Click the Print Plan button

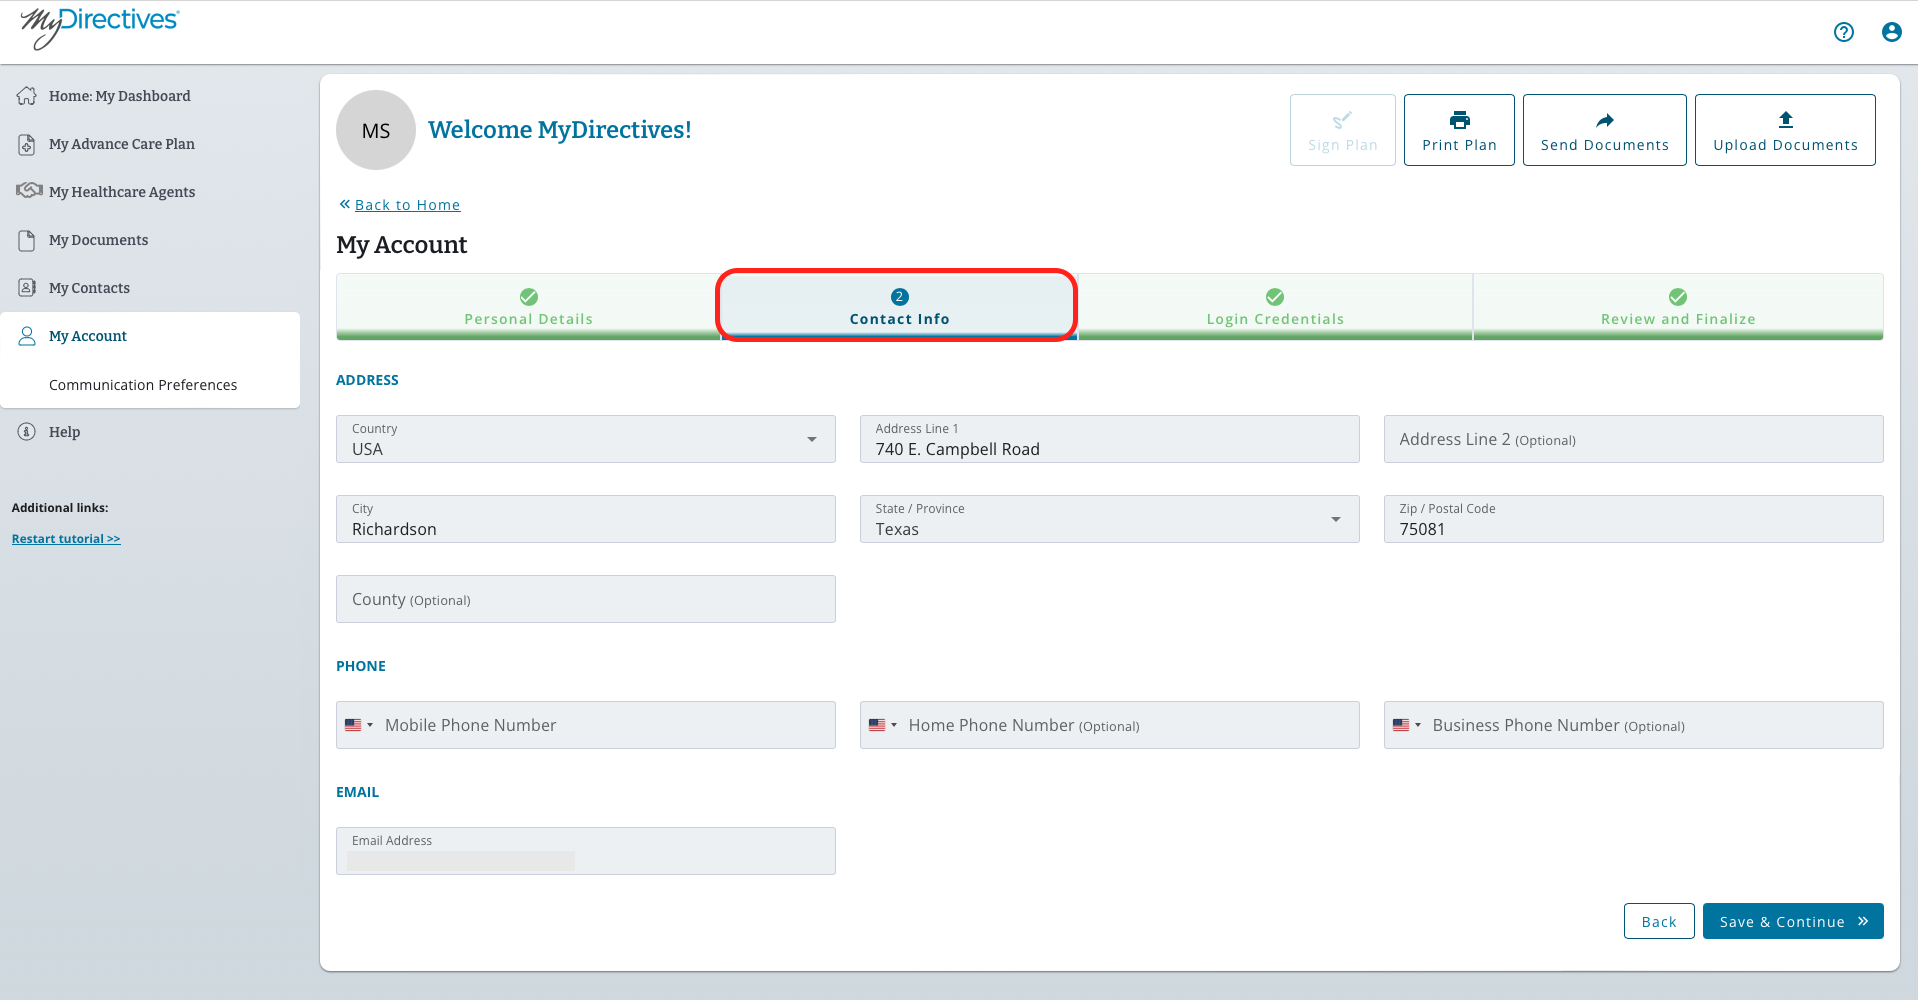(1459, 130)
